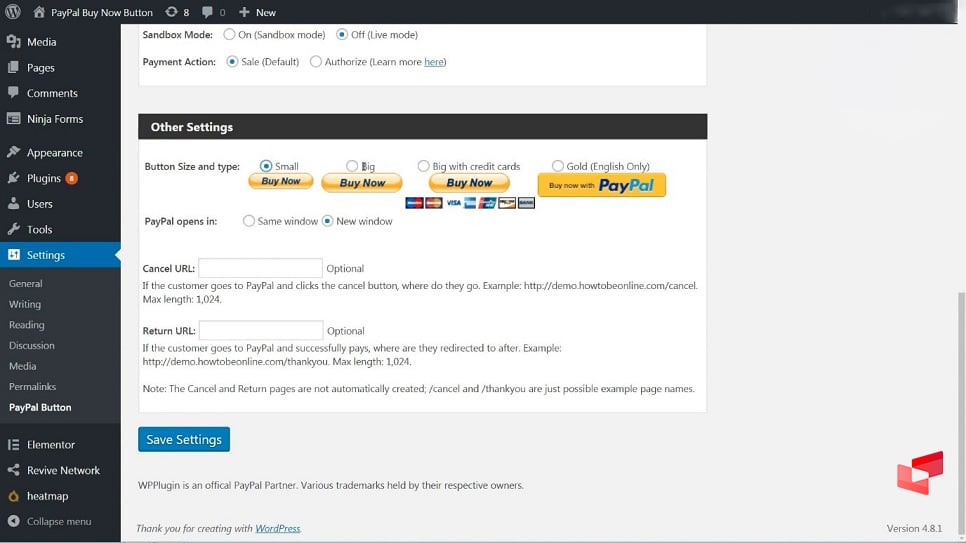Click the heatmap flame icon
This screenshot has height=543, width=966.
pyautogui.click(x=13, y=496)
